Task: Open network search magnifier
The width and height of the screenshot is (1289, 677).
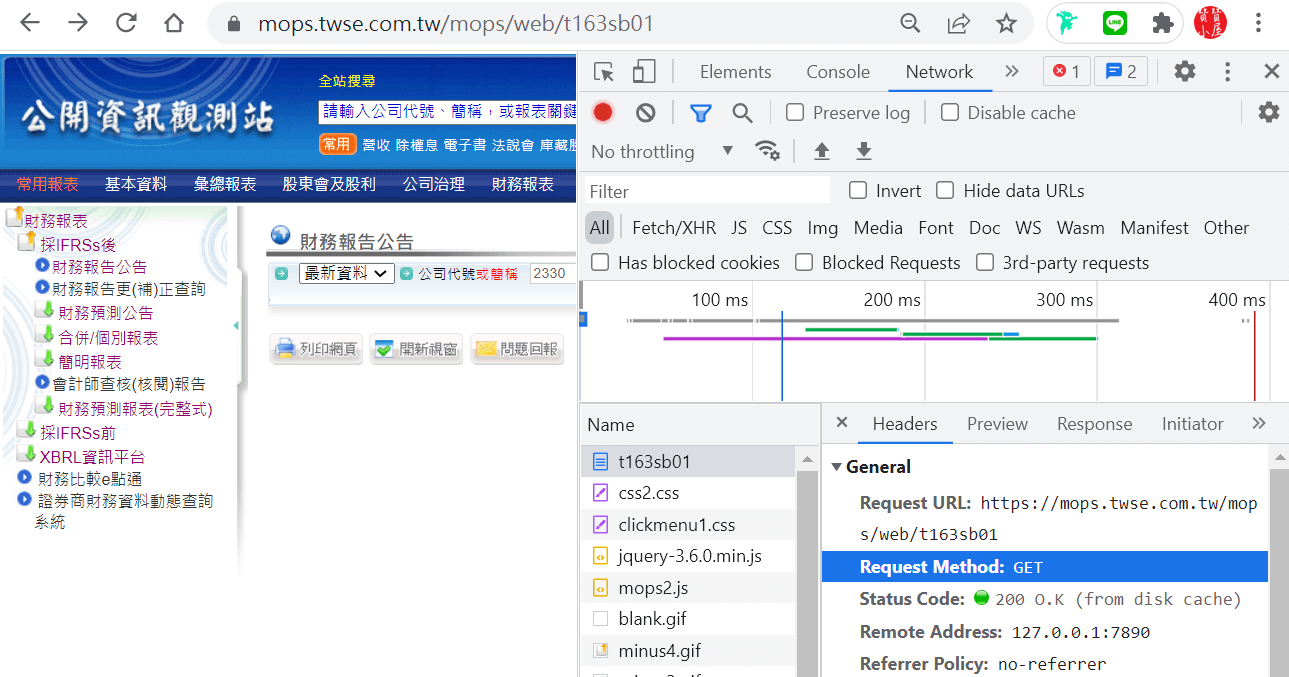Action: [x=742, y=113]
